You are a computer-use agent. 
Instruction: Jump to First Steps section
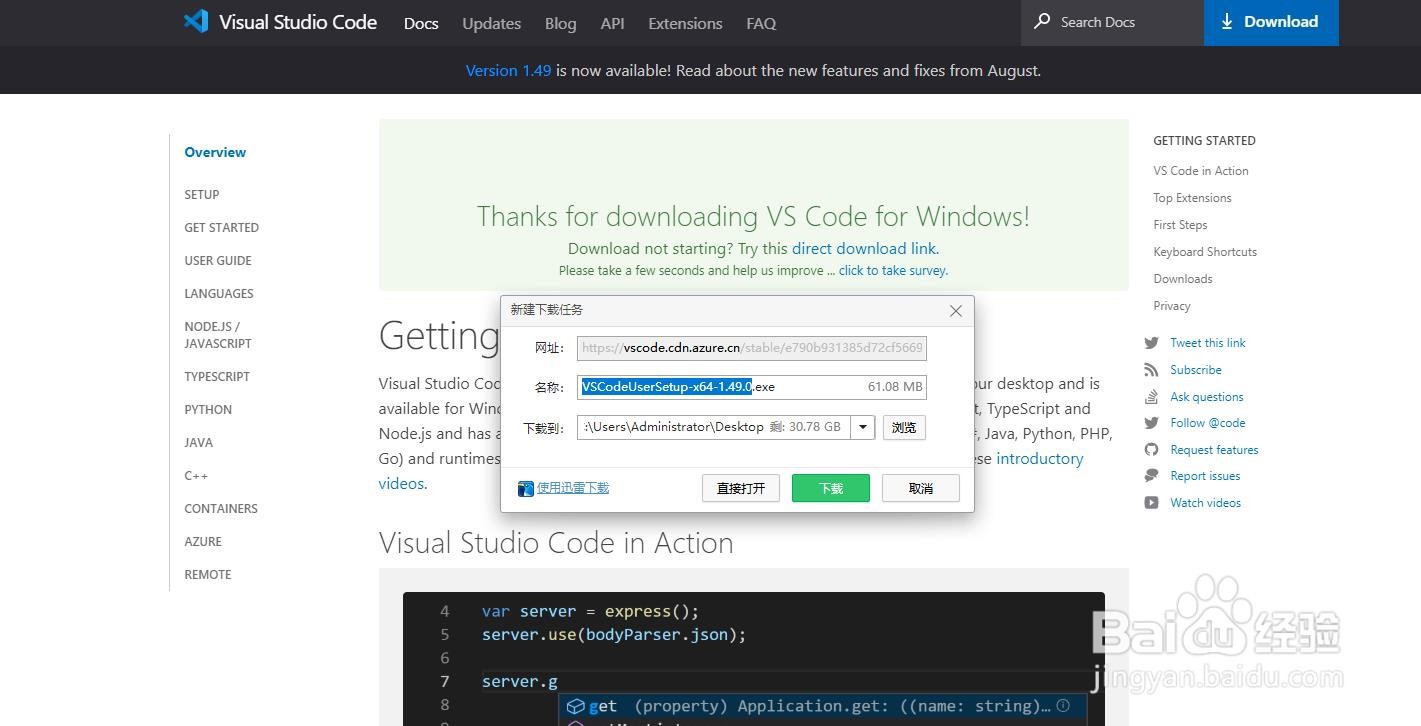[1180, 225]
